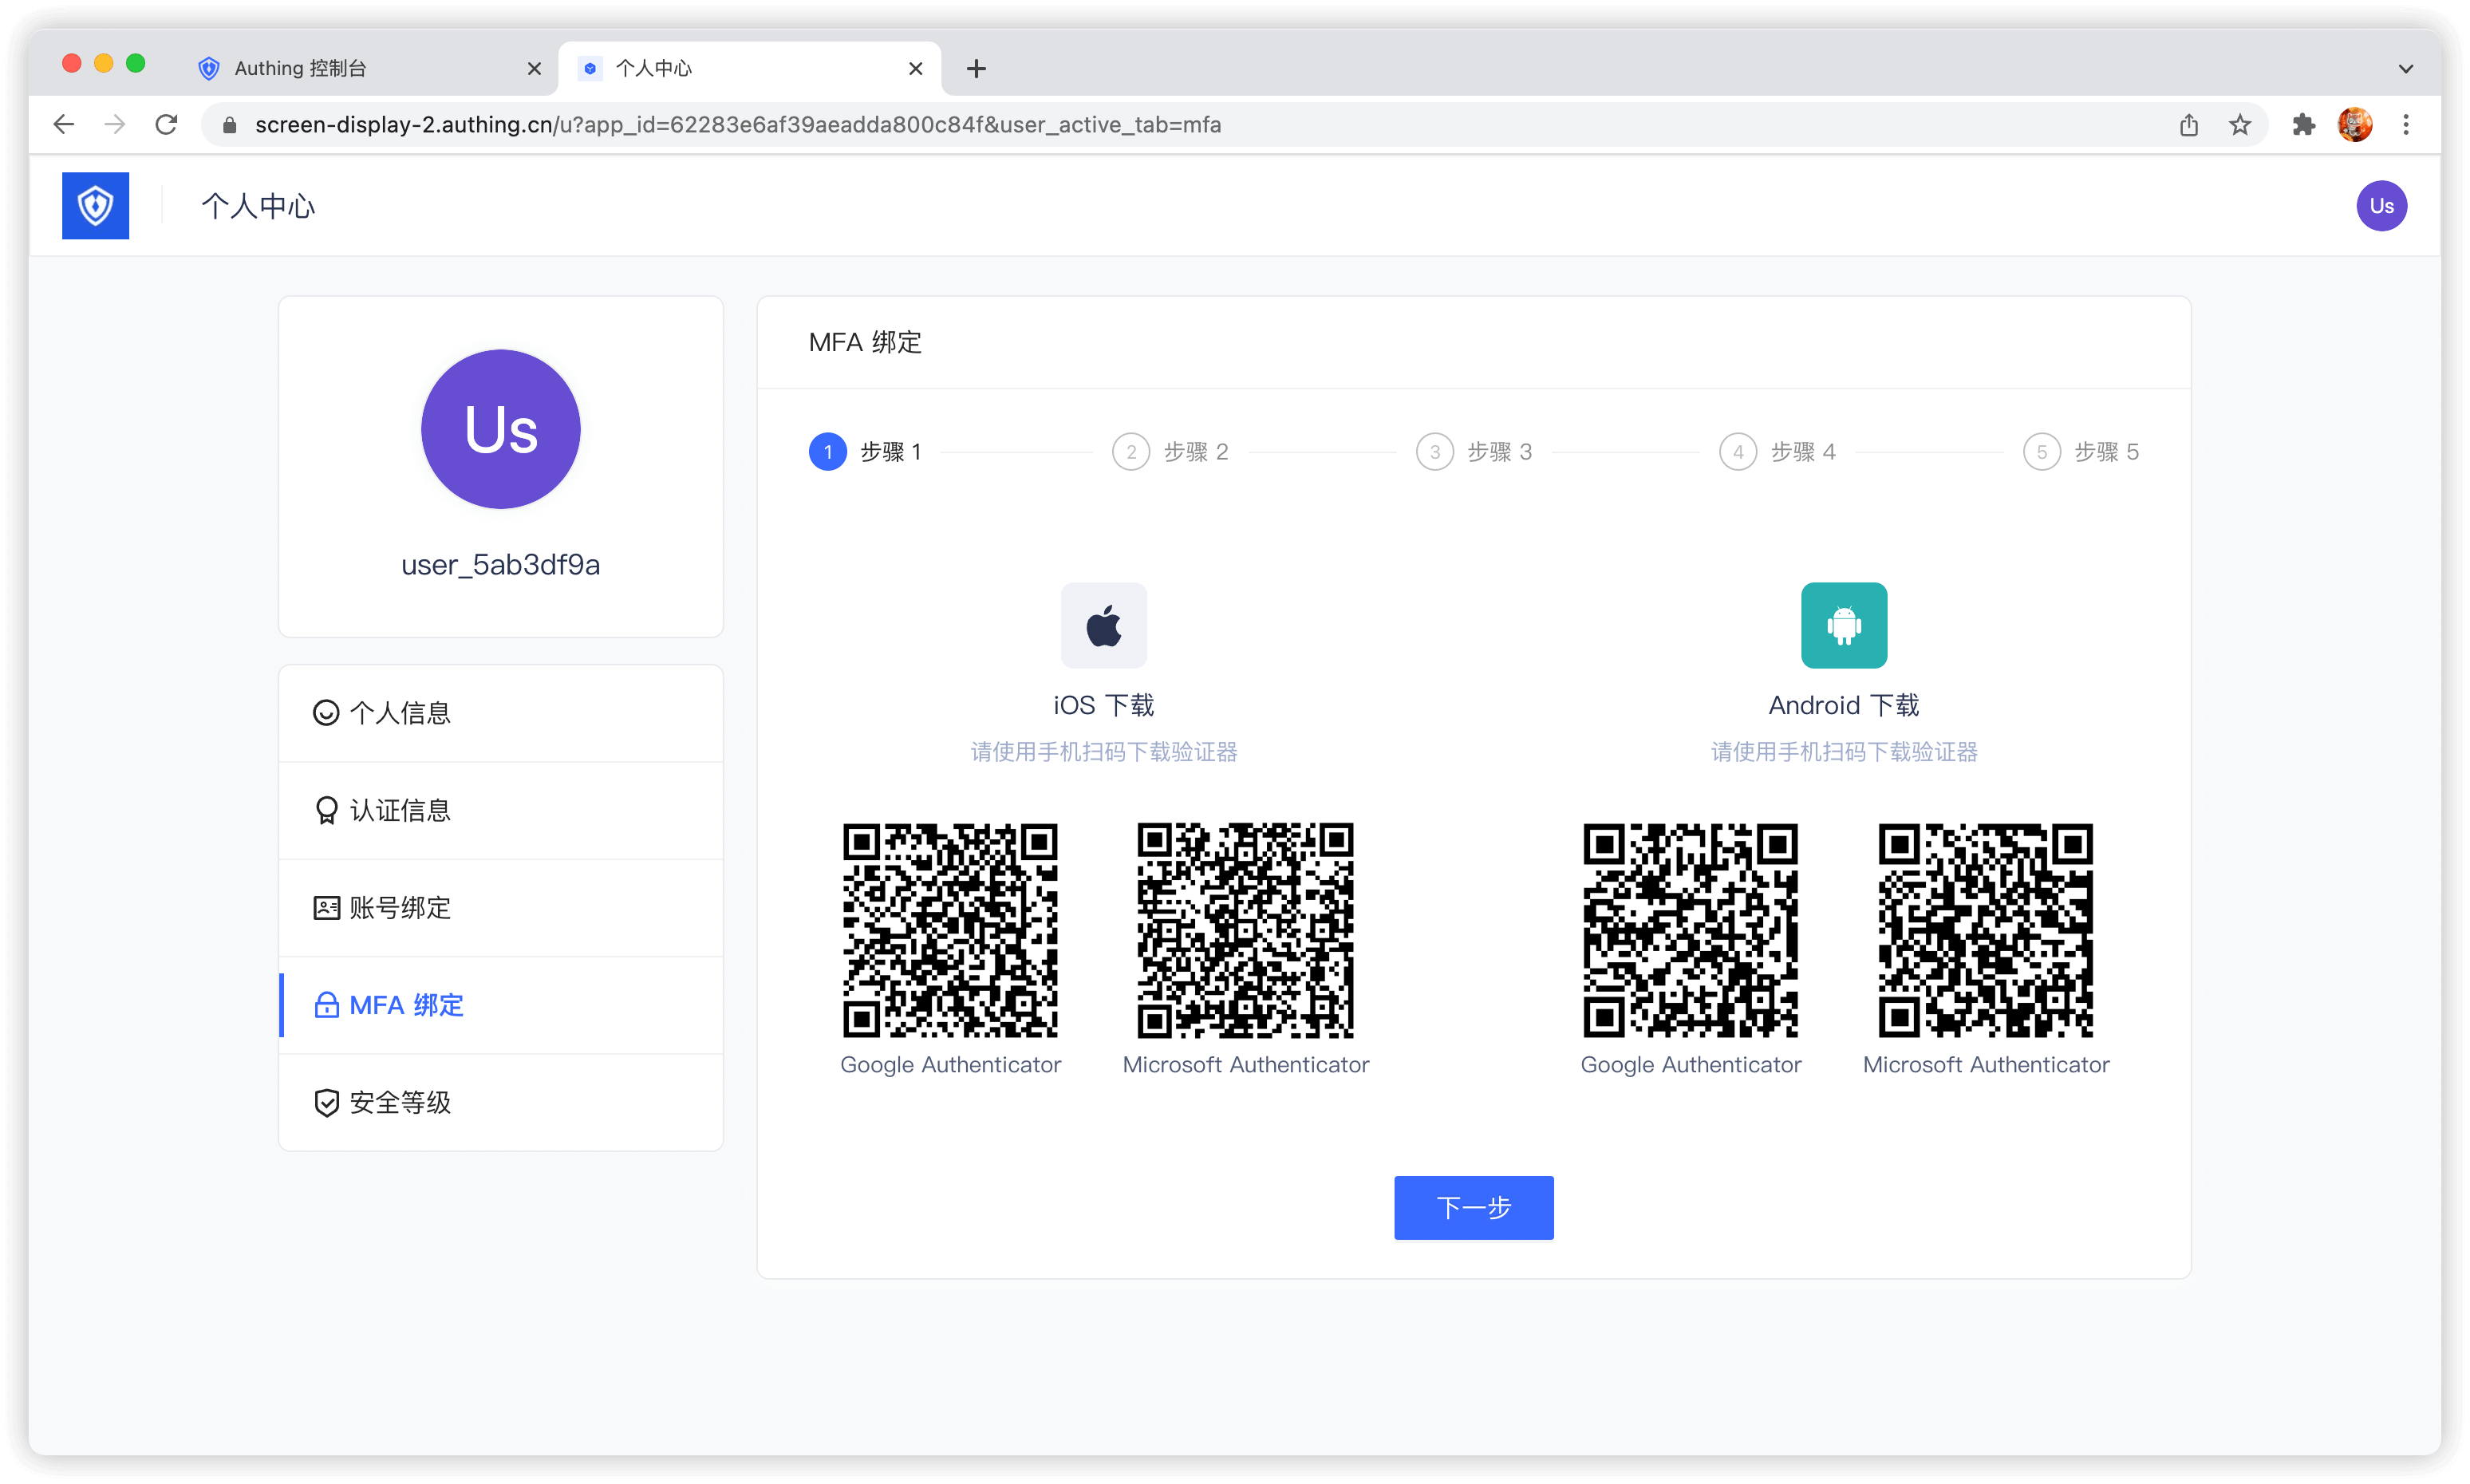The height and width of the screenshot is (1484, 2470).
Task: Click the Authing shield logo
Action: coord(95,206)
